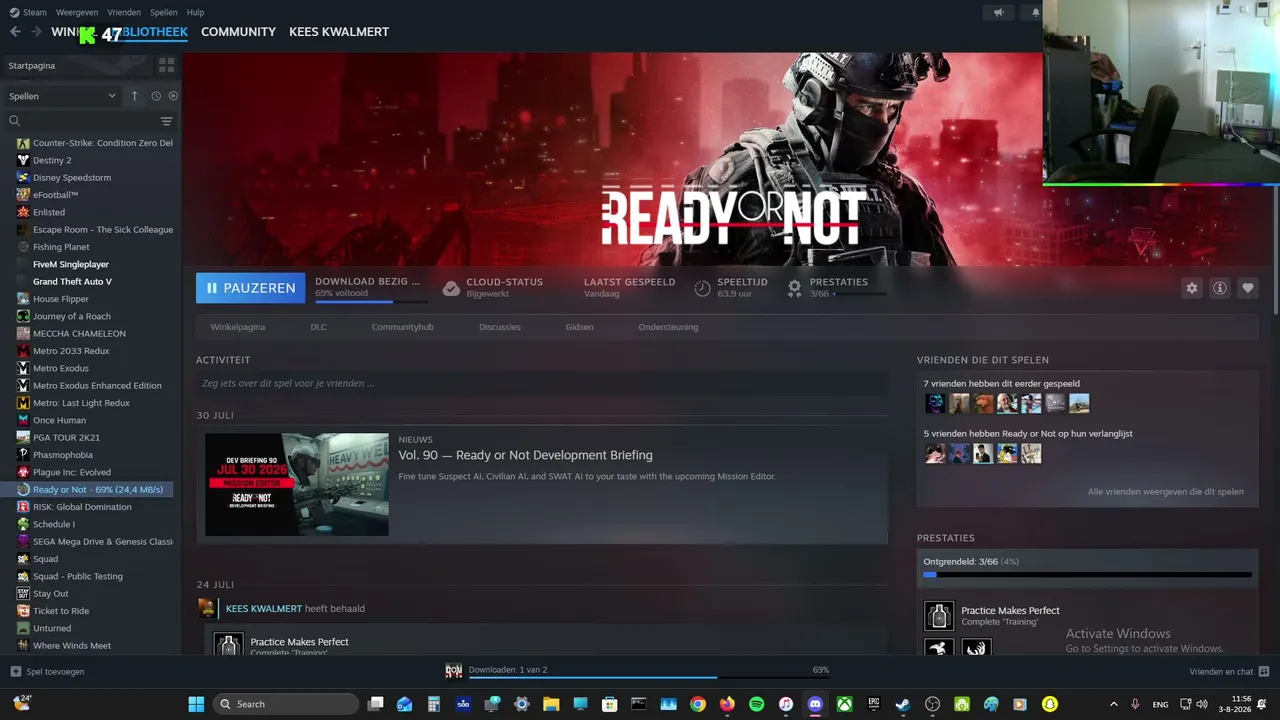This screenshot has height=720, width=1280.
Task: Open Discord from the taskbar
Action: 815,704
